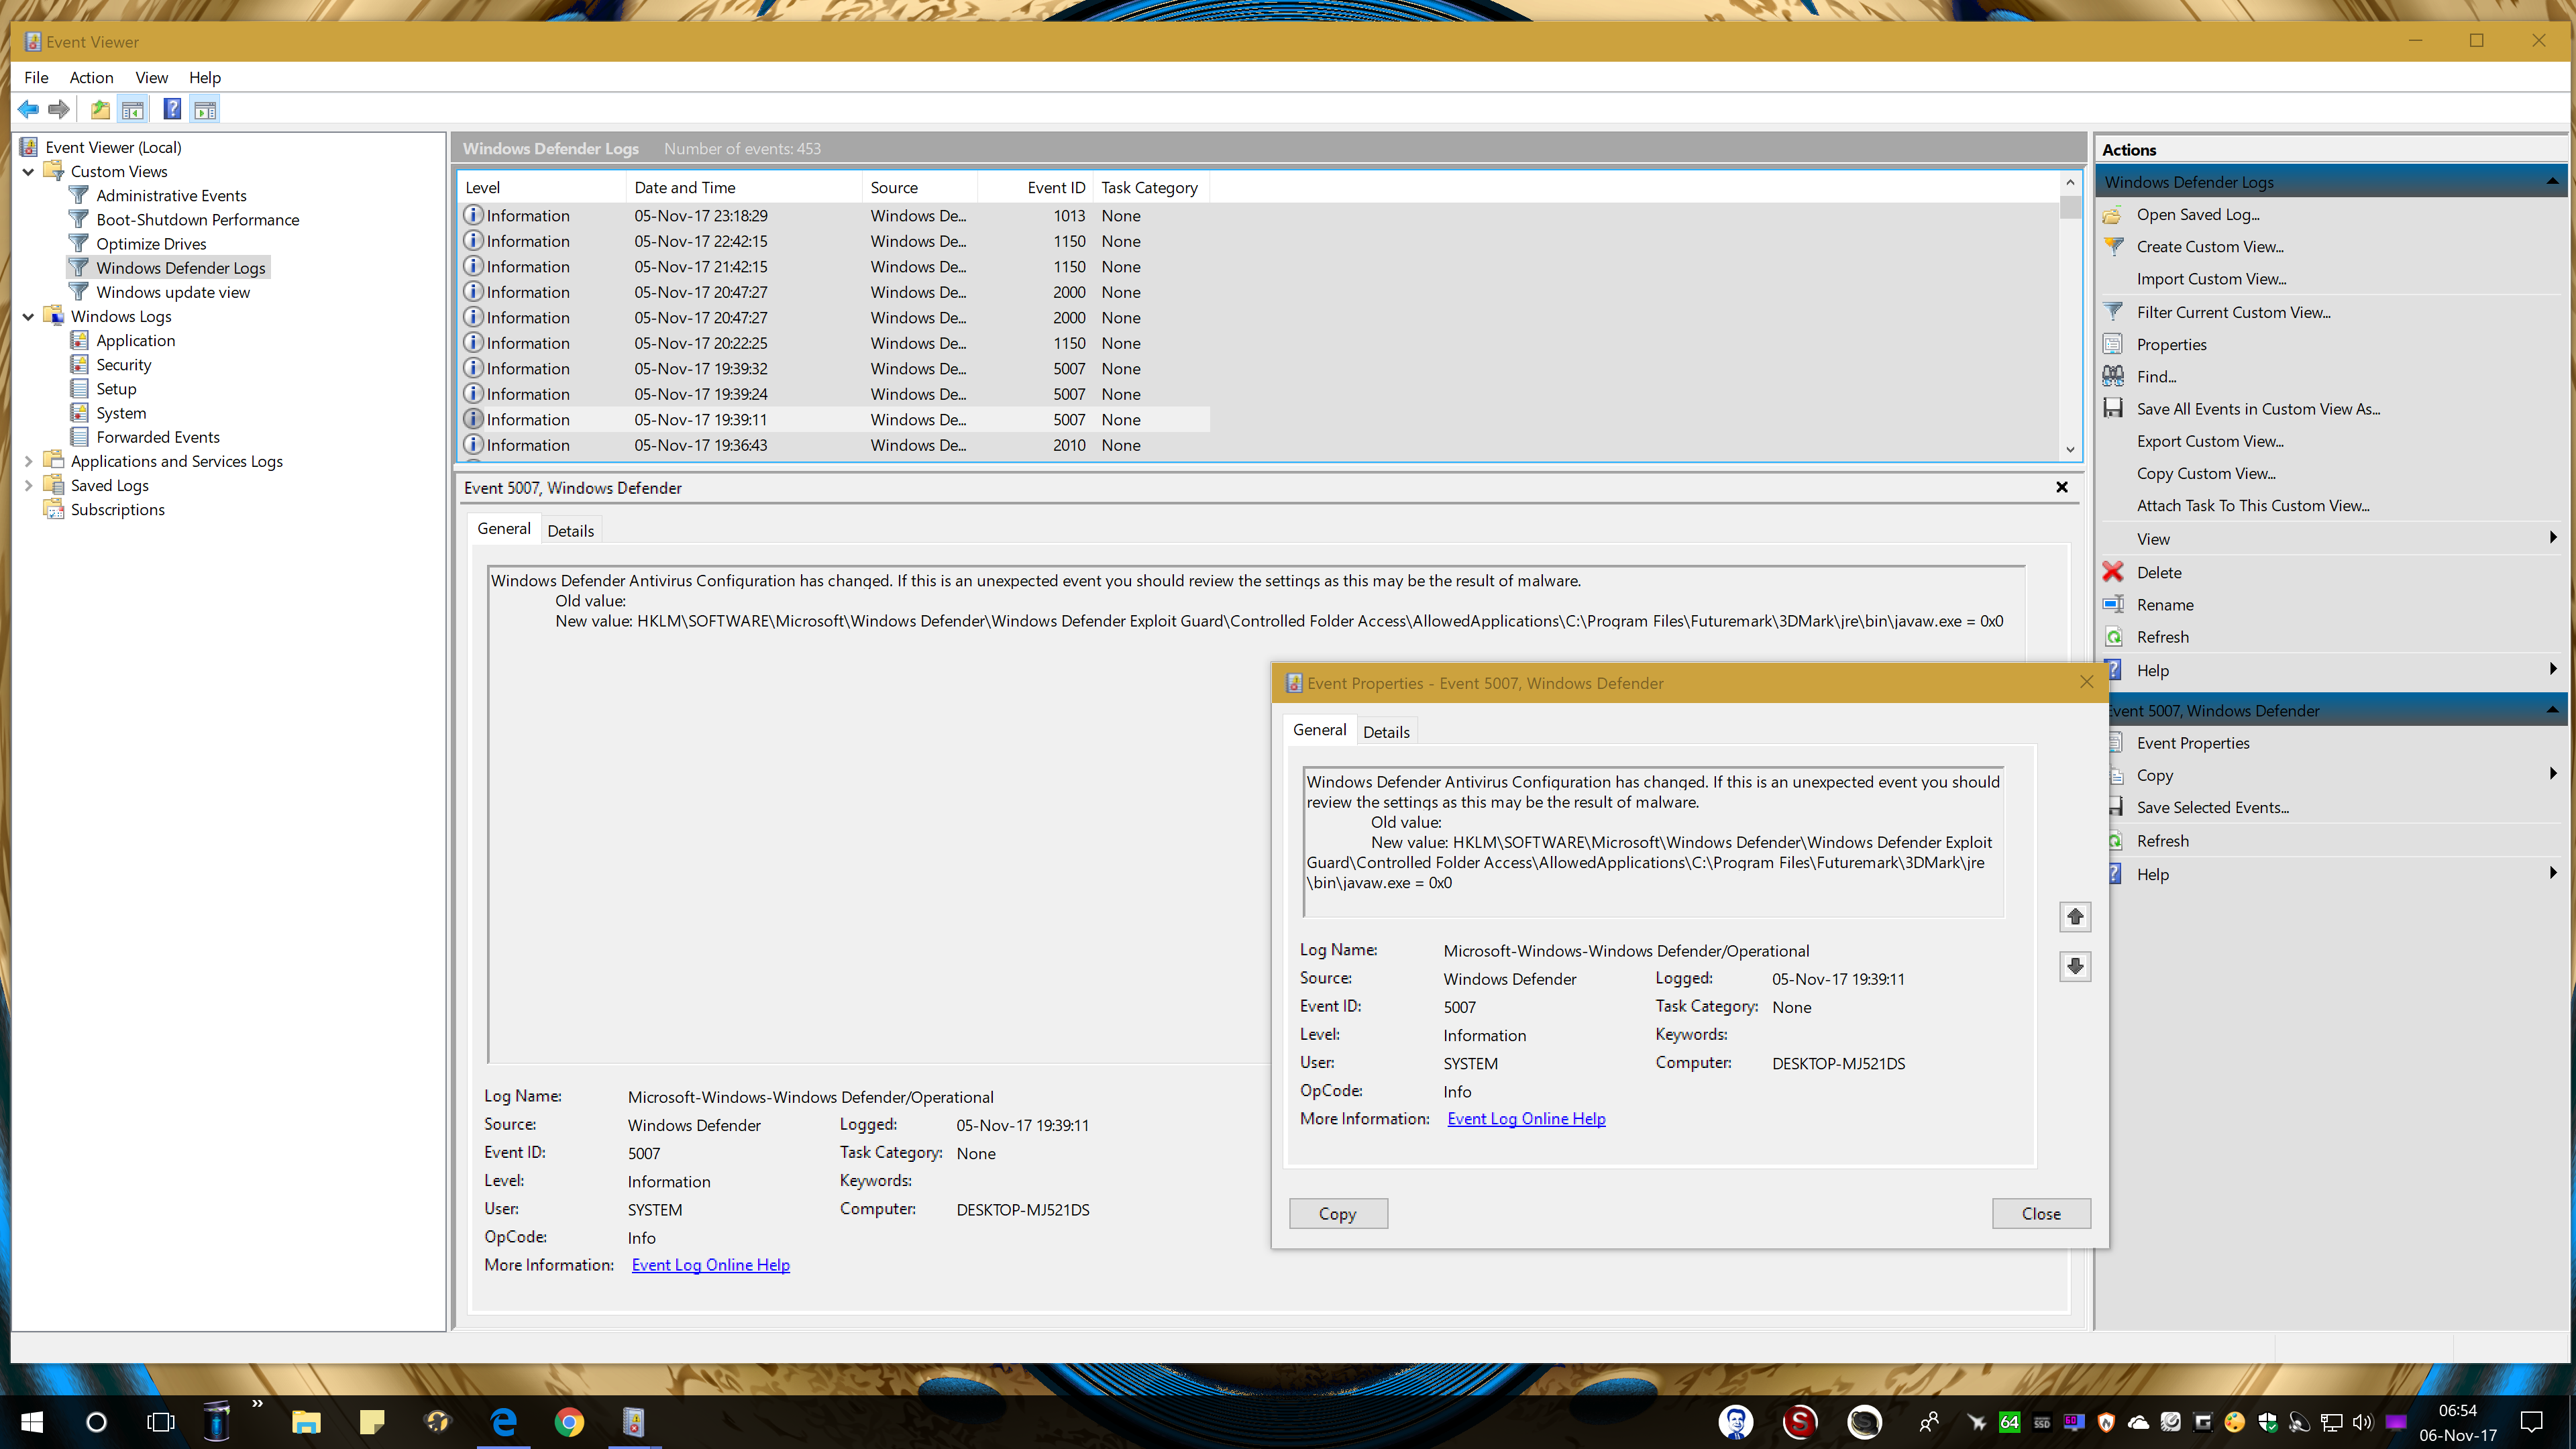Click Rename action

click(x=2165, y=604)
